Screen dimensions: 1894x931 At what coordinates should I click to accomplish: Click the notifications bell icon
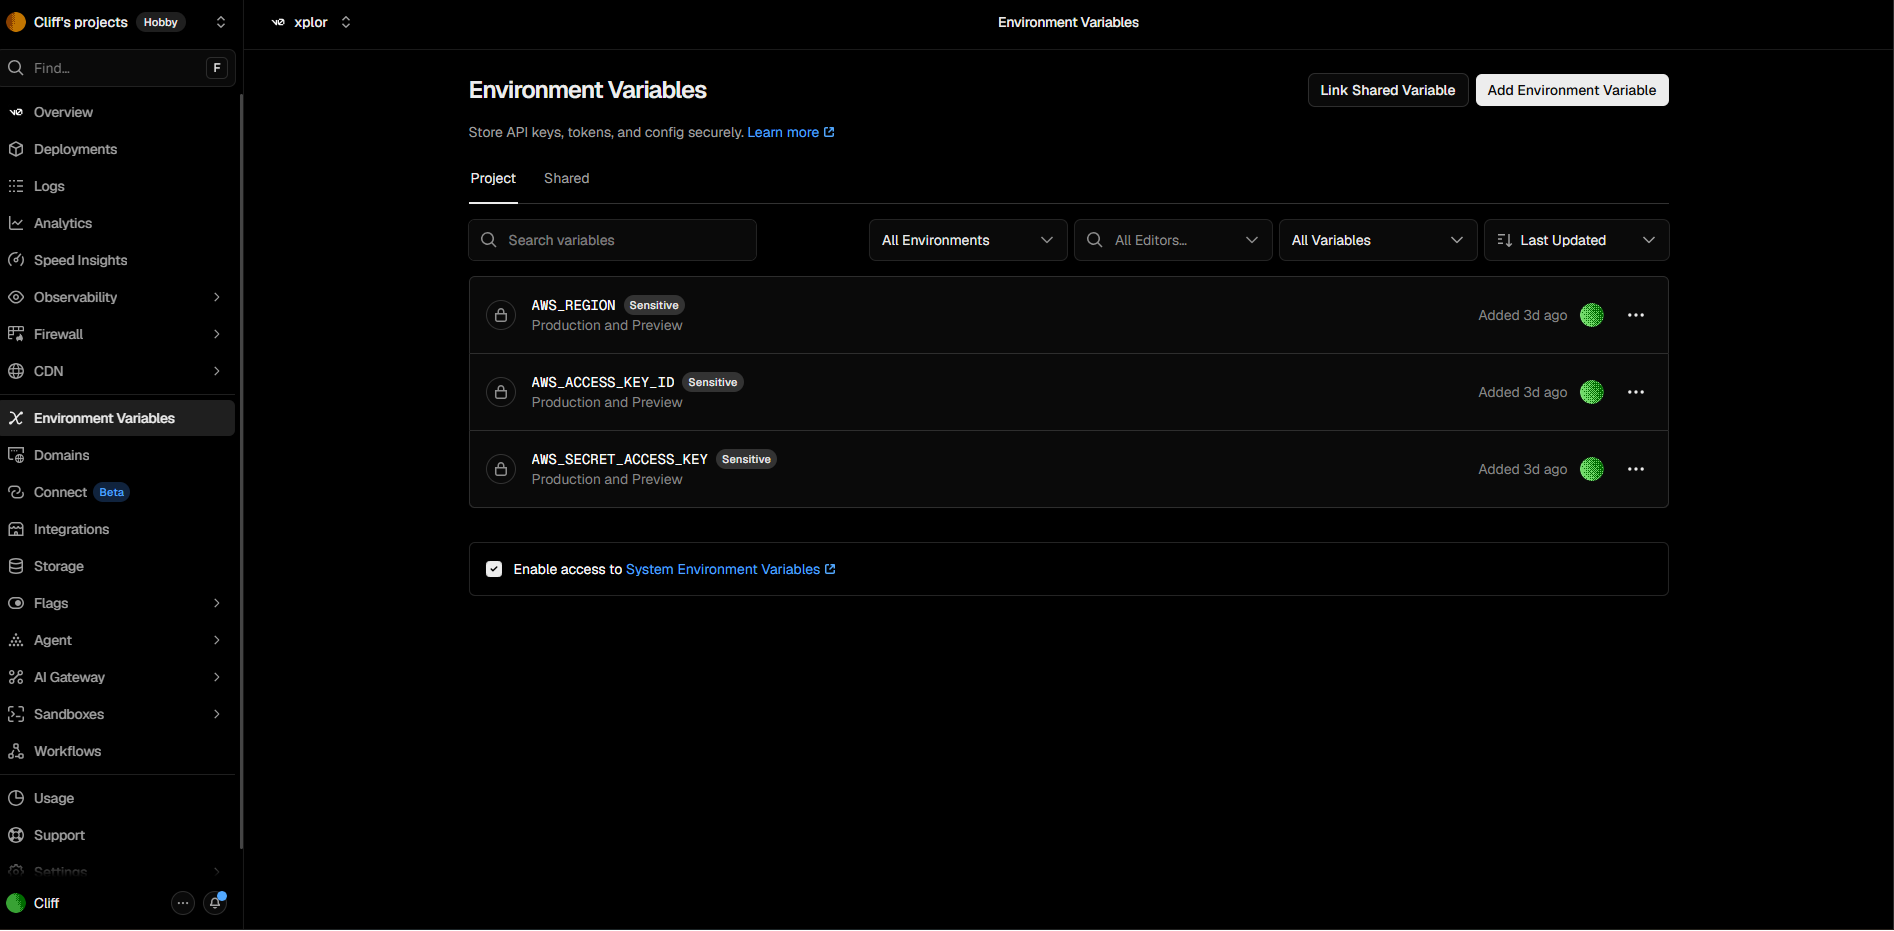pos(215,903)
